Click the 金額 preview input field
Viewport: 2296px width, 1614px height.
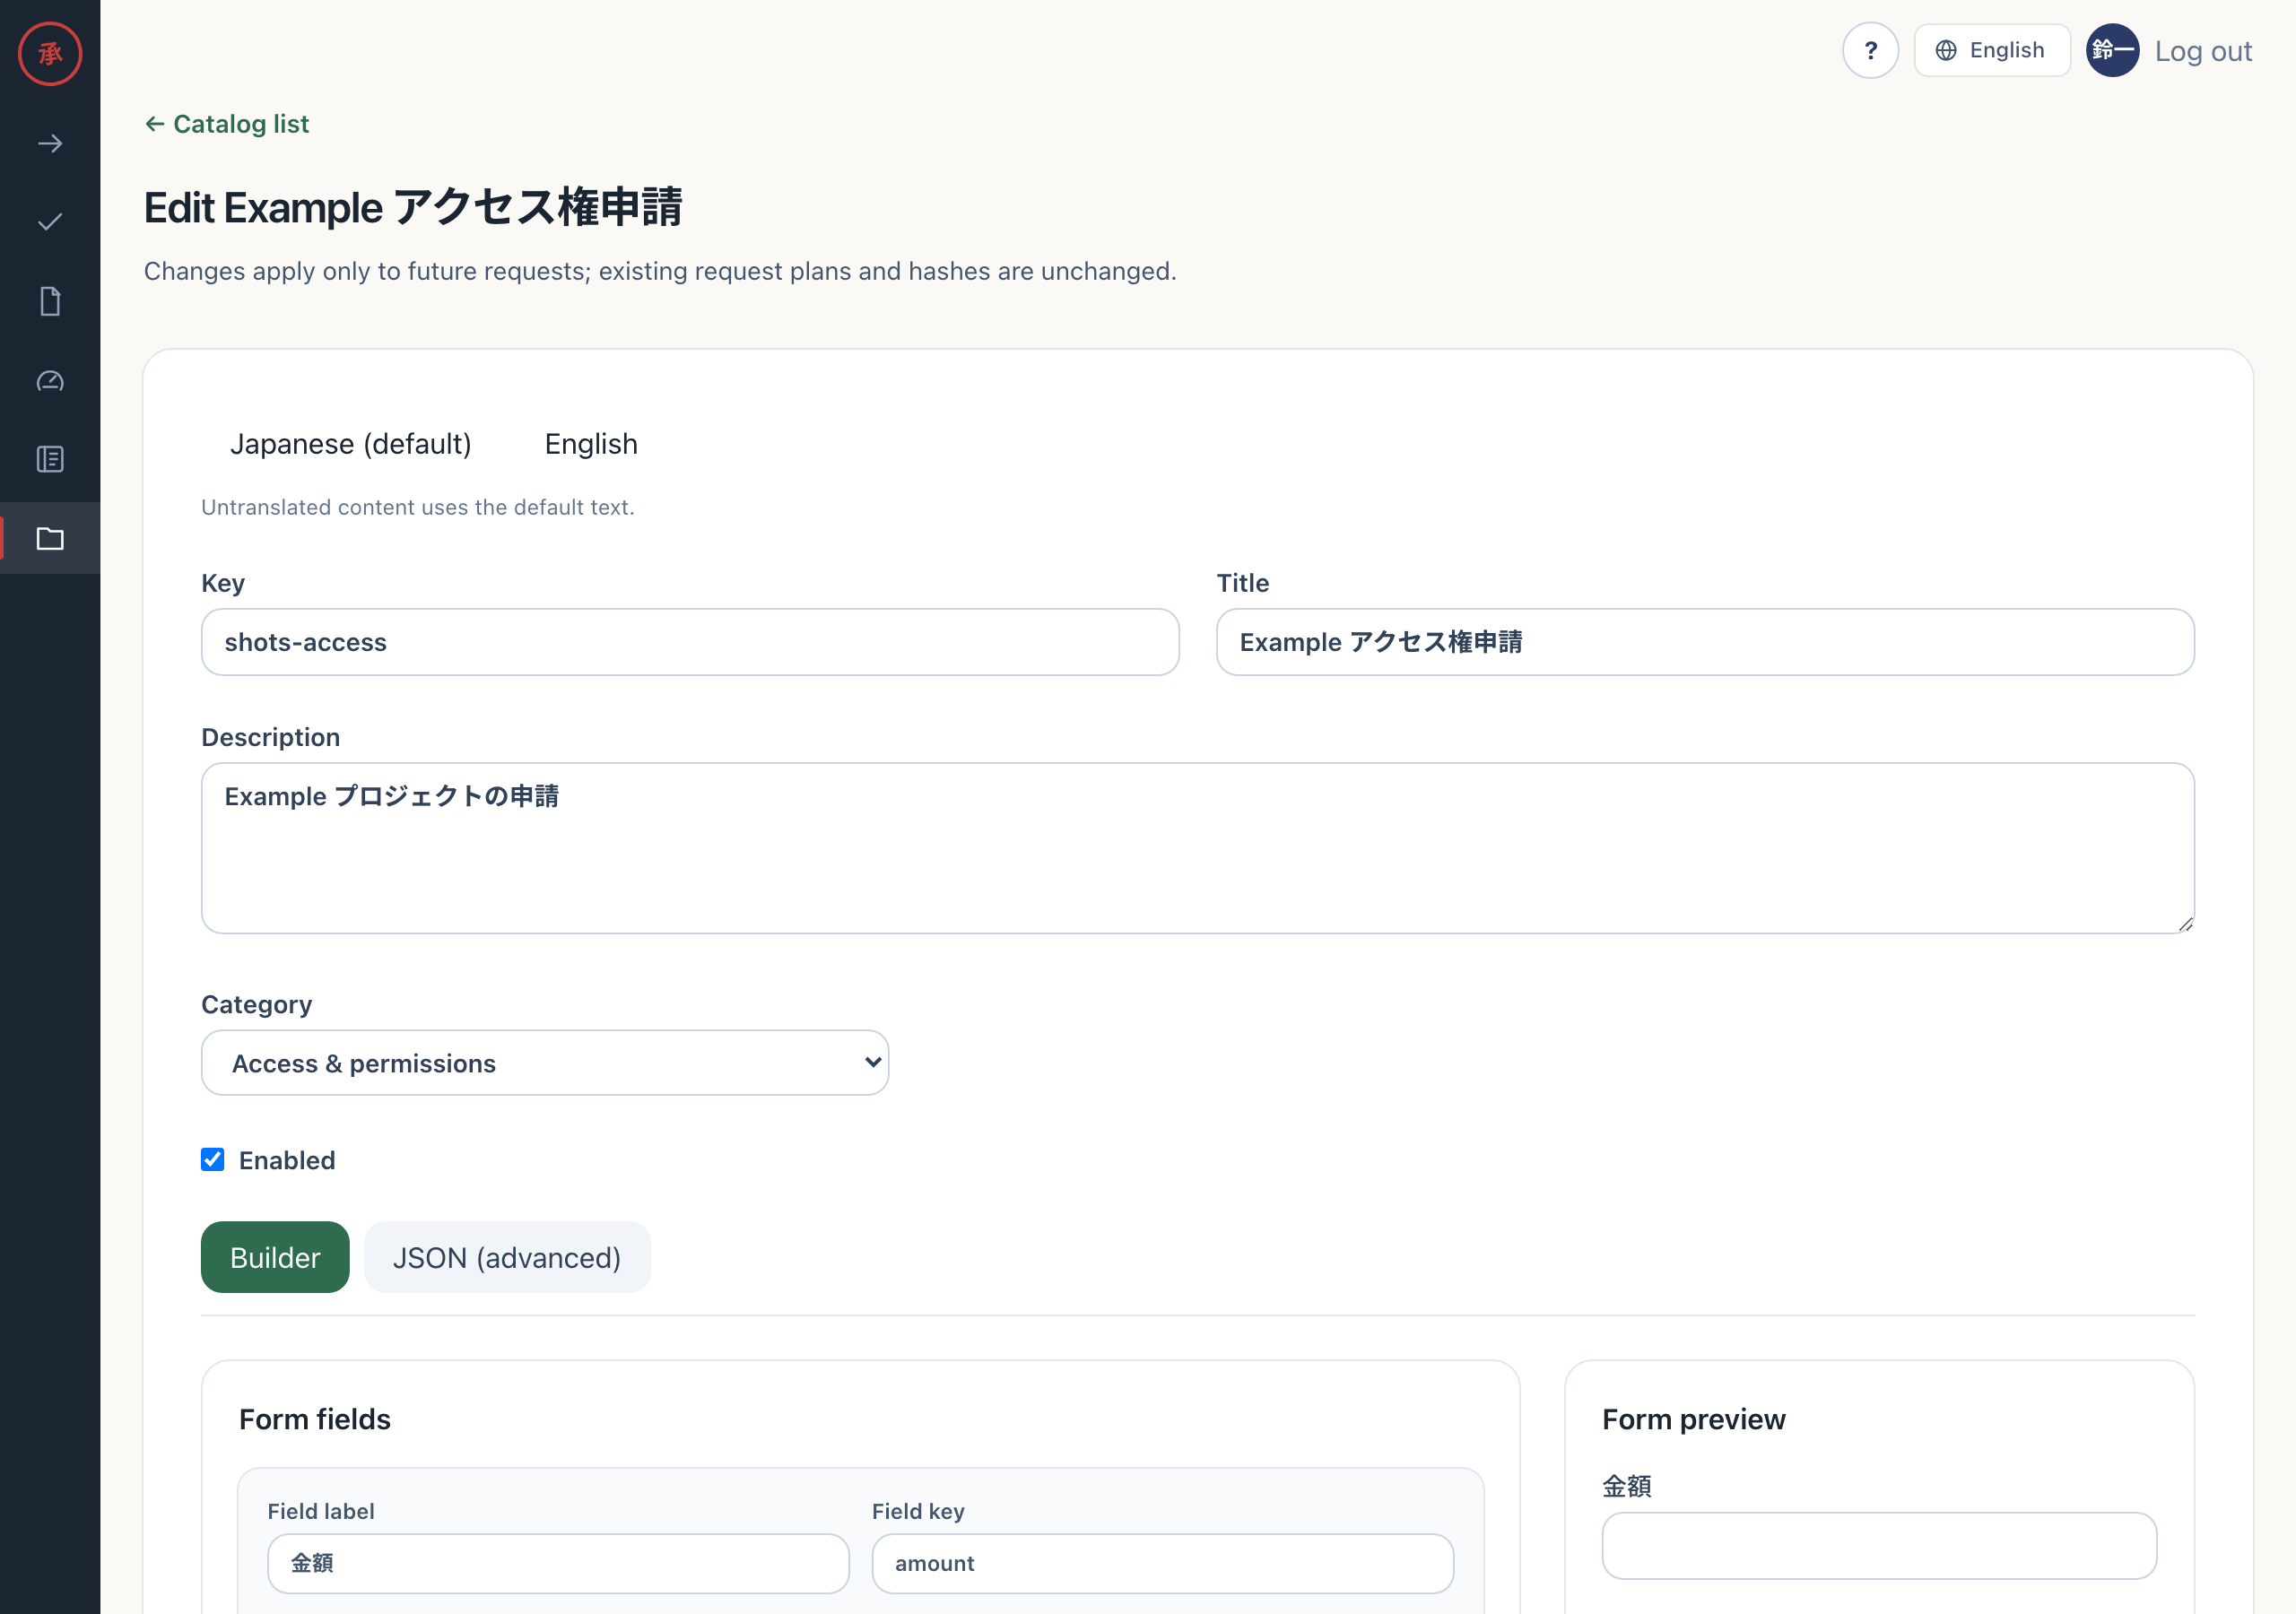(1879, 1545)
